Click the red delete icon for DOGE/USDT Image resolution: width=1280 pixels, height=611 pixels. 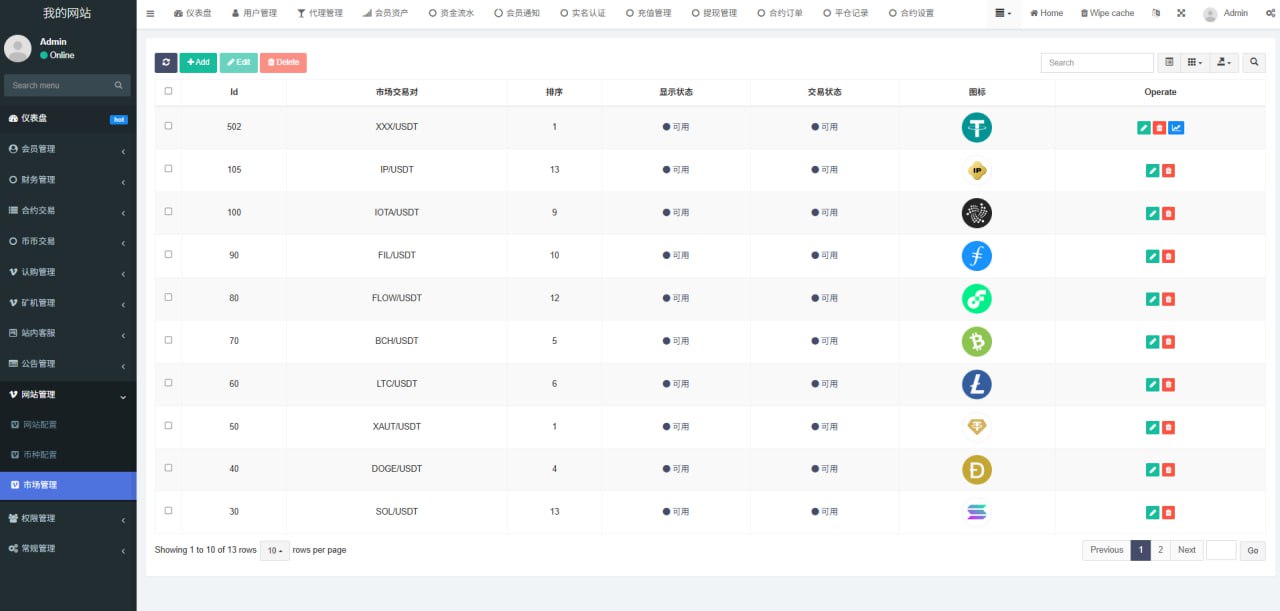click(1168, 469)
